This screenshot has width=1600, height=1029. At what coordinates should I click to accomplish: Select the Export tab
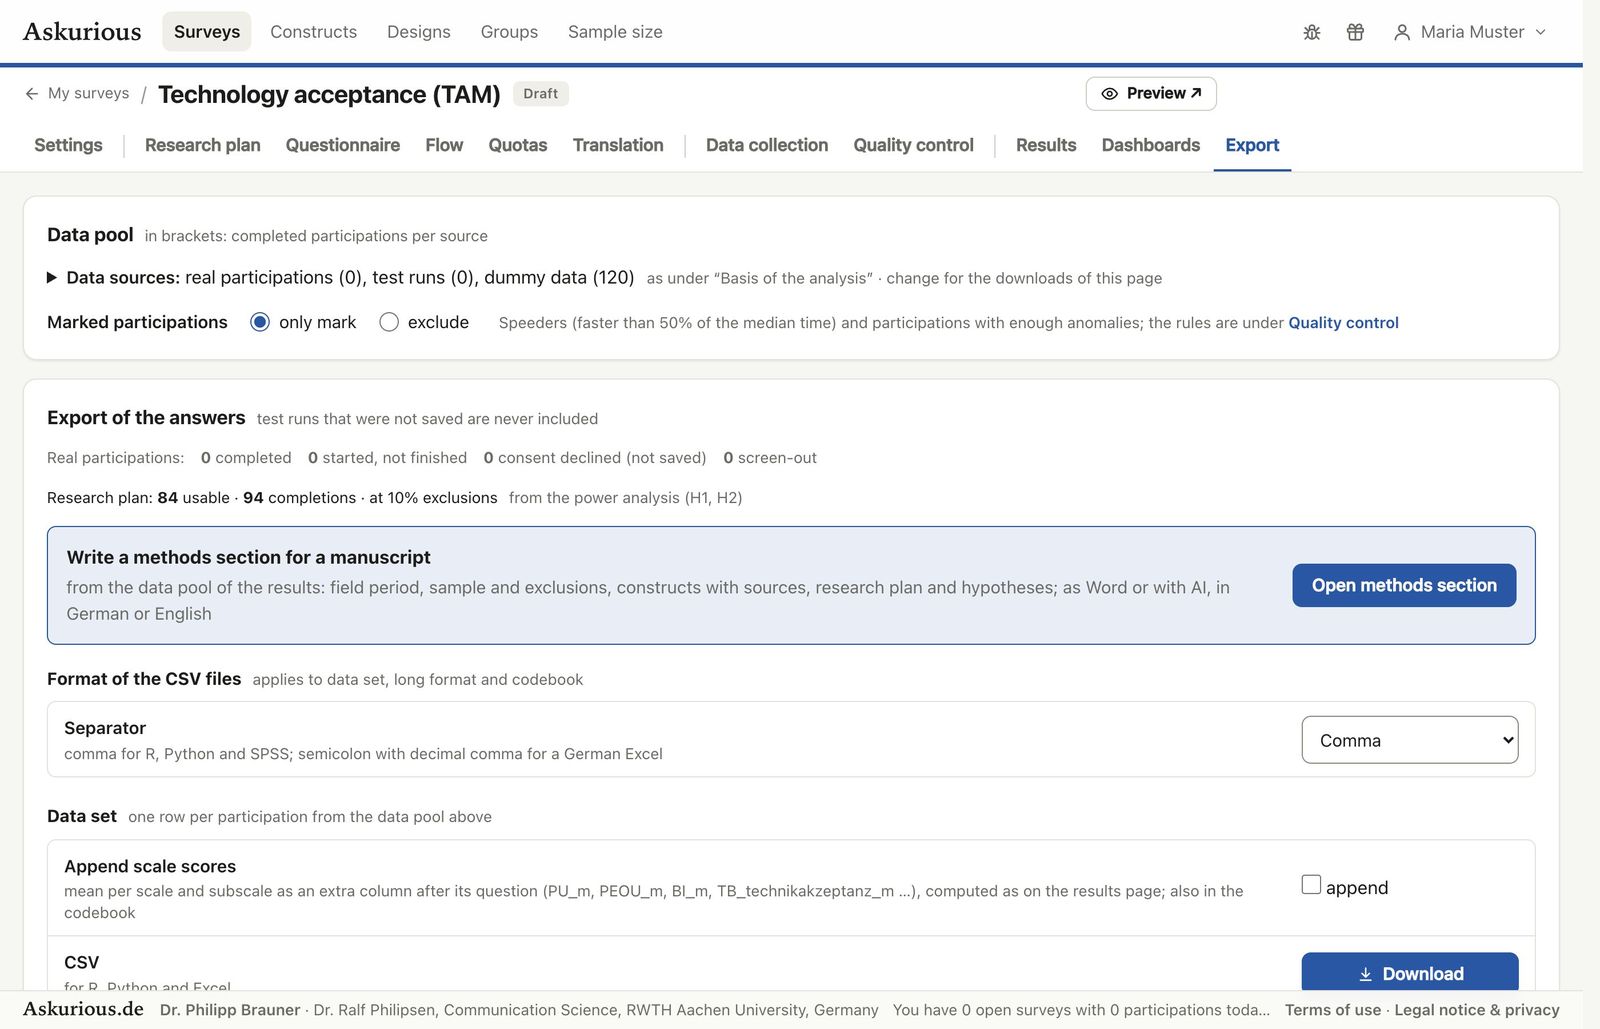click(1252, 145)
